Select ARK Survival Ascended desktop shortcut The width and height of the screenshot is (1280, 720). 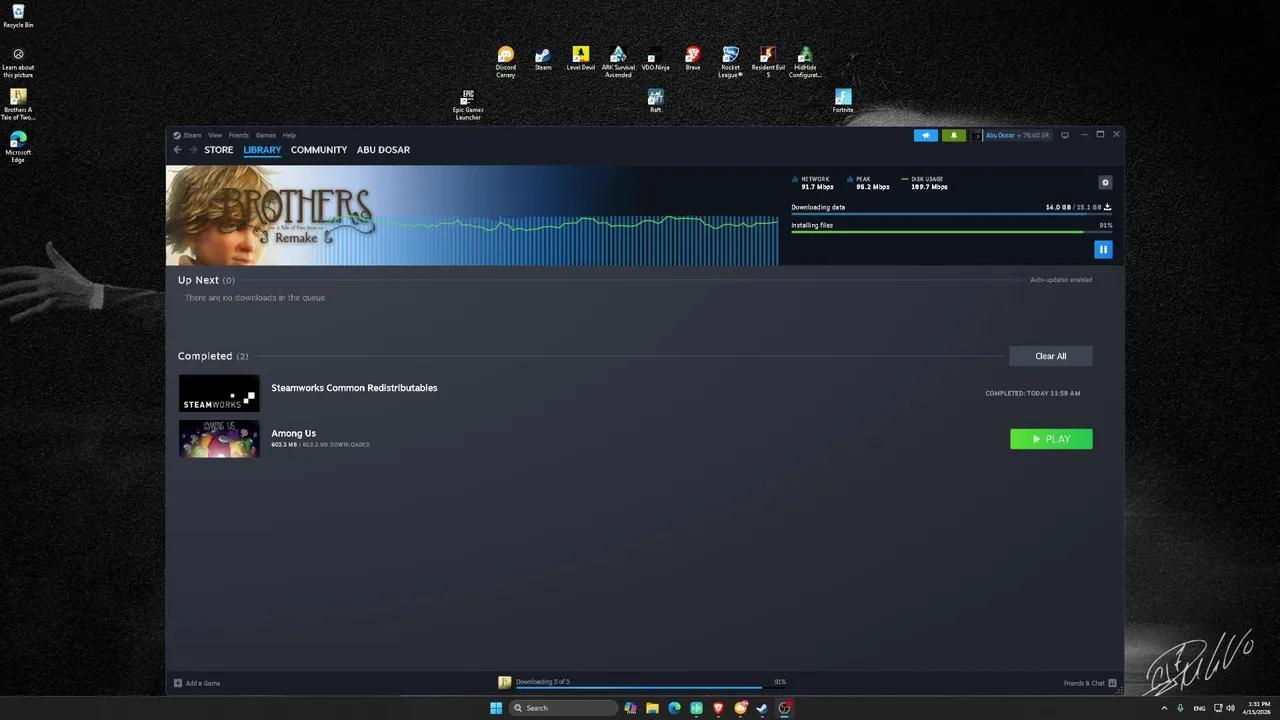pyautogui.click(x=618, y=61)
